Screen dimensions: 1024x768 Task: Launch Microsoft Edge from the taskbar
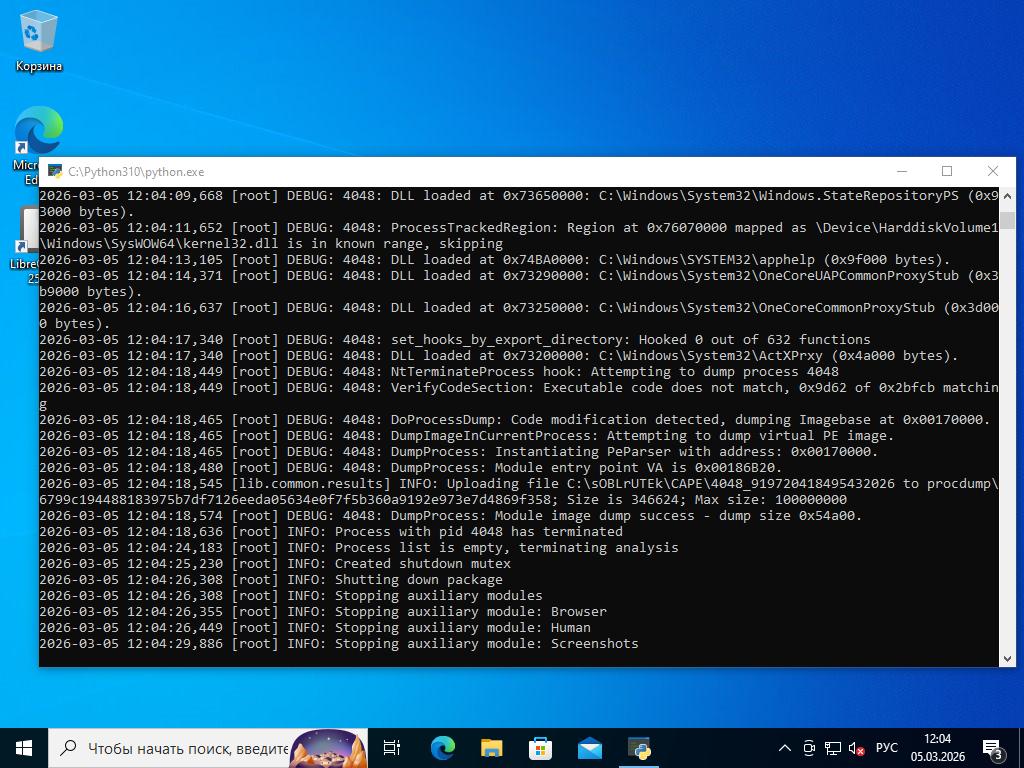point(442,748)
